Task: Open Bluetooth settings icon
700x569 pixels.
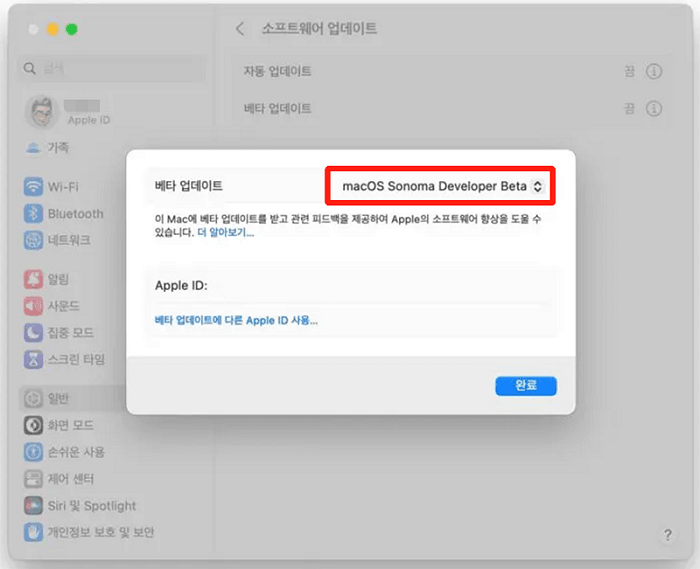Action: click(x=33, y=213)
